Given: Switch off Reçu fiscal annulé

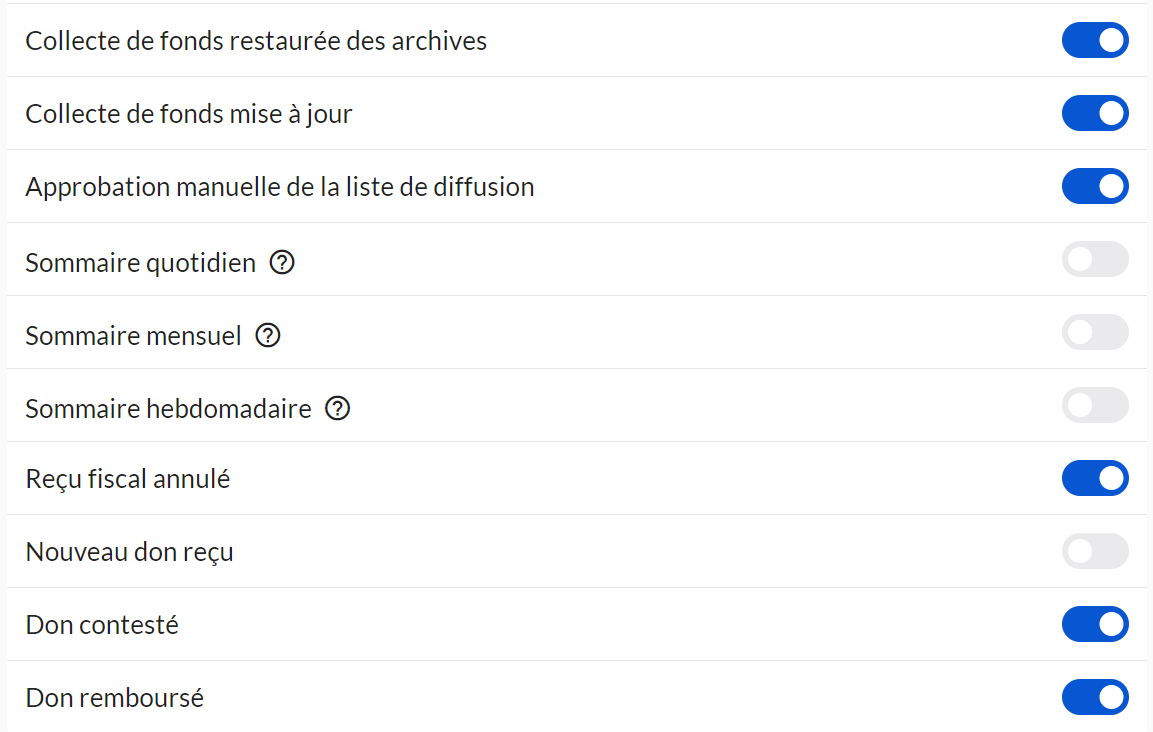Looking at the screenshot, I should (x=1095, y=479).
